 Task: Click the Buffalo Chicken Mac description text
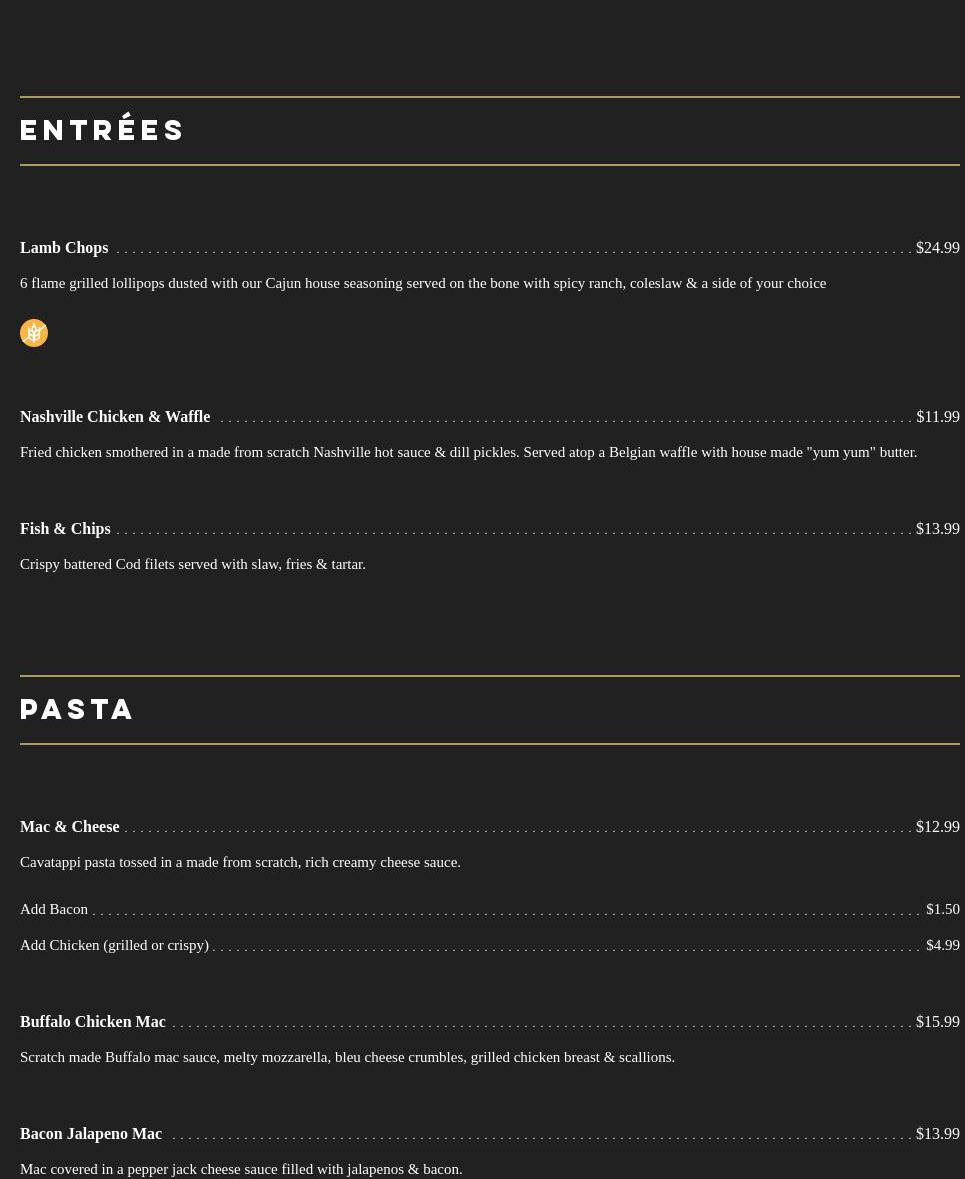(x=347, y=1057)
